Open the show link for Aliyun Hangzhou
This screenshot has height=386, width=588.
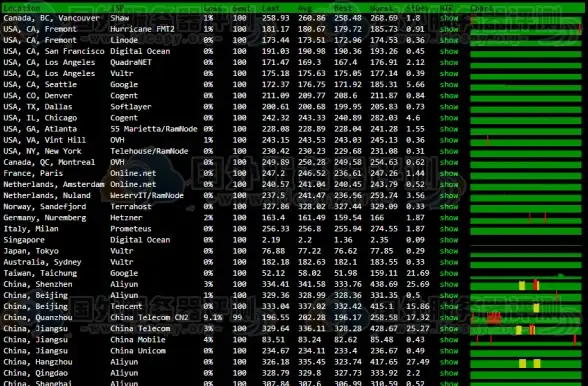click(449, 362)
